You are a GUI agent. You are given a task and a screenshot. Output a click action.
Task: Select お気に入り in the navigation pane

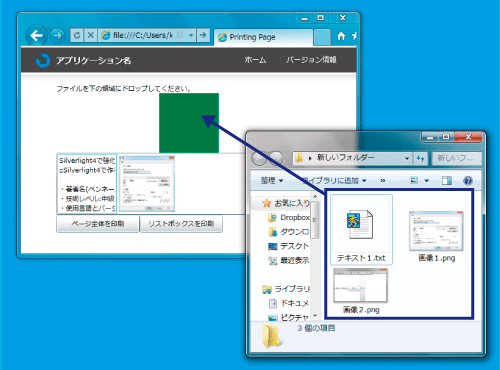click(286, 203)
